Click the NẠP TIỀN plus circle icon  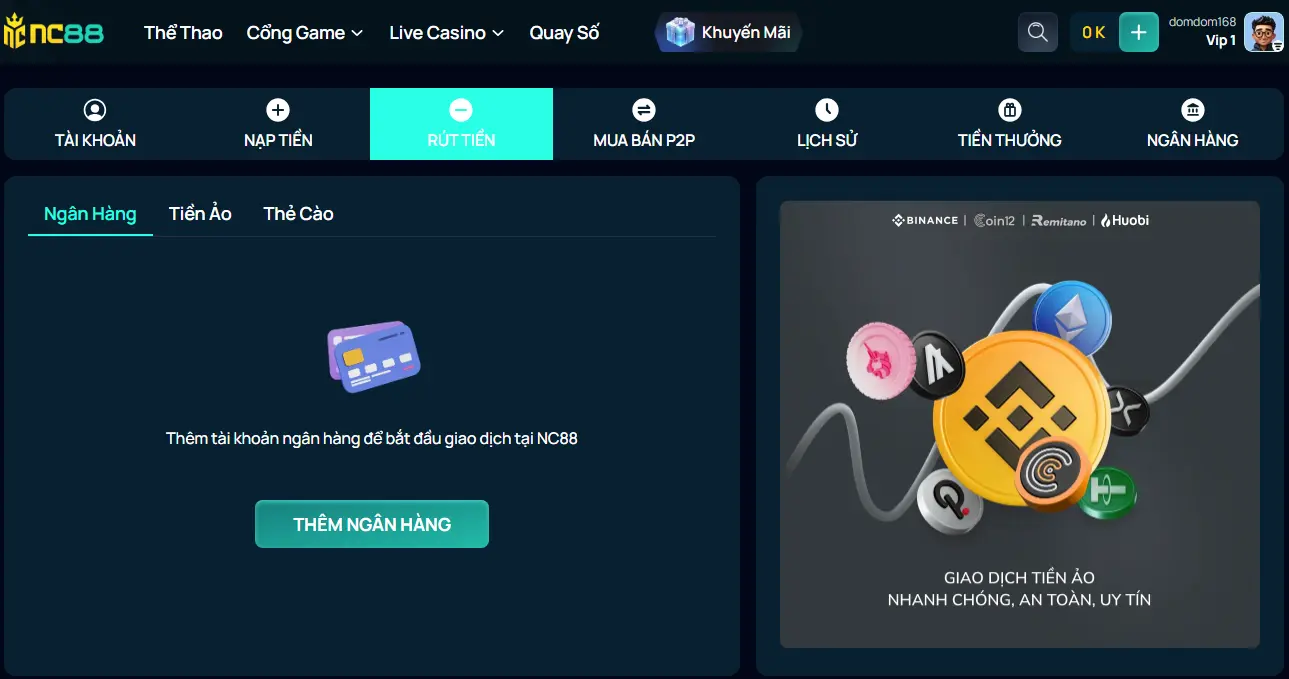pyautogui.click(x=278, y=110)
